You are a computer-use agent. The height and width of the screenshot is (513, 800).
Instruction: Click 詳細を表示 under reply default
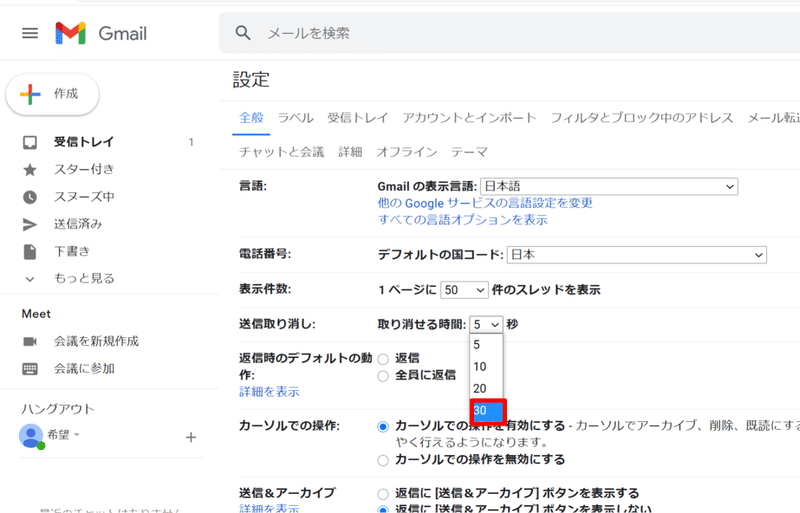[269, 392]
